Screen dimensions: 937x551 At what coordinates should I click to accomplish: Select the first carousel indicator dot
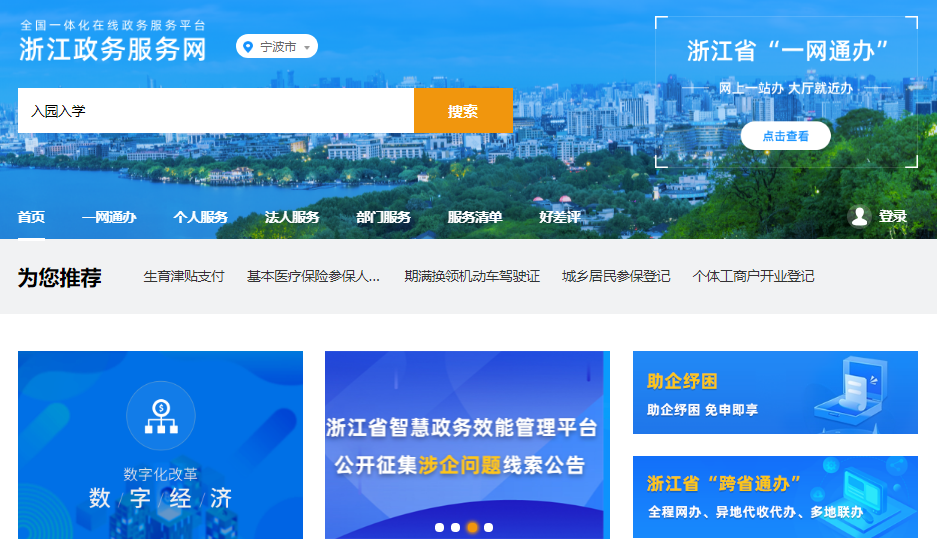tap(439, 527)
